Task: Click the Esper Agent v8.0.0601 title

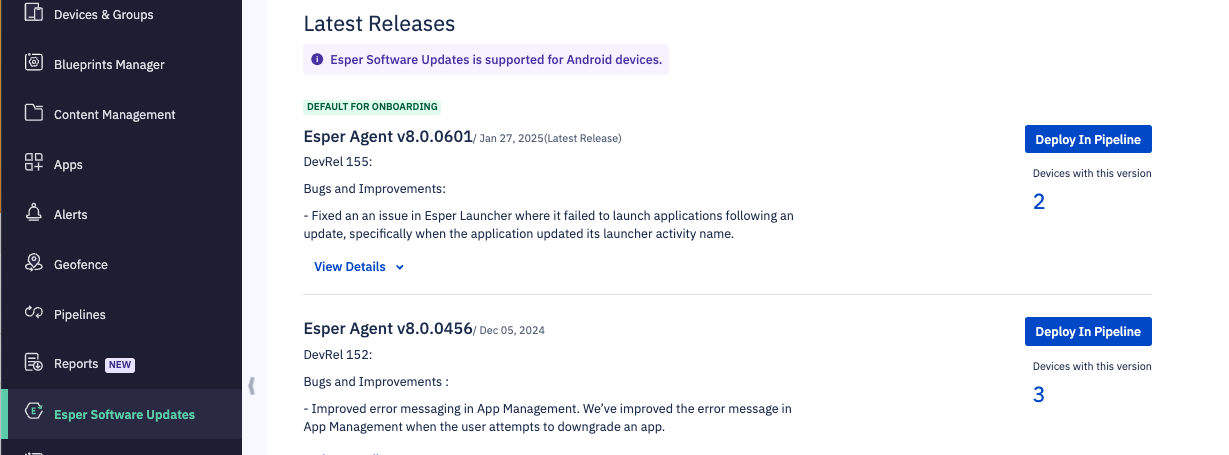Action: pyautogui.click(x=387, y=137)
